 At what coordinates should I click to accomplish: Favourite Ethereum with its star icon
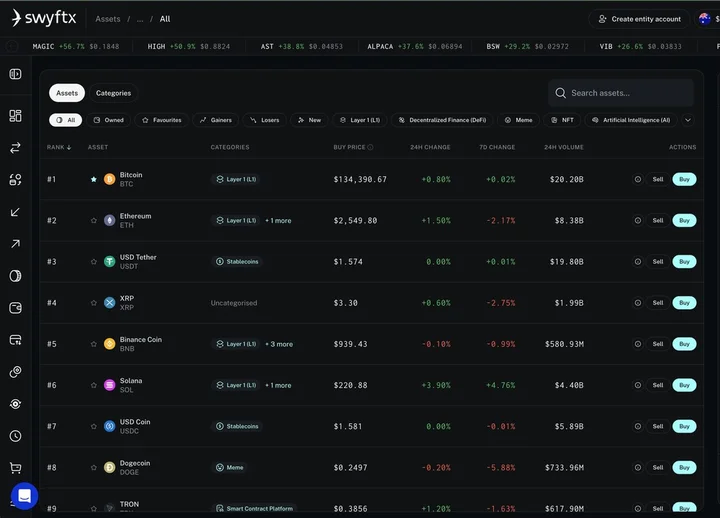pyautogui.click(x=94, y=221)
